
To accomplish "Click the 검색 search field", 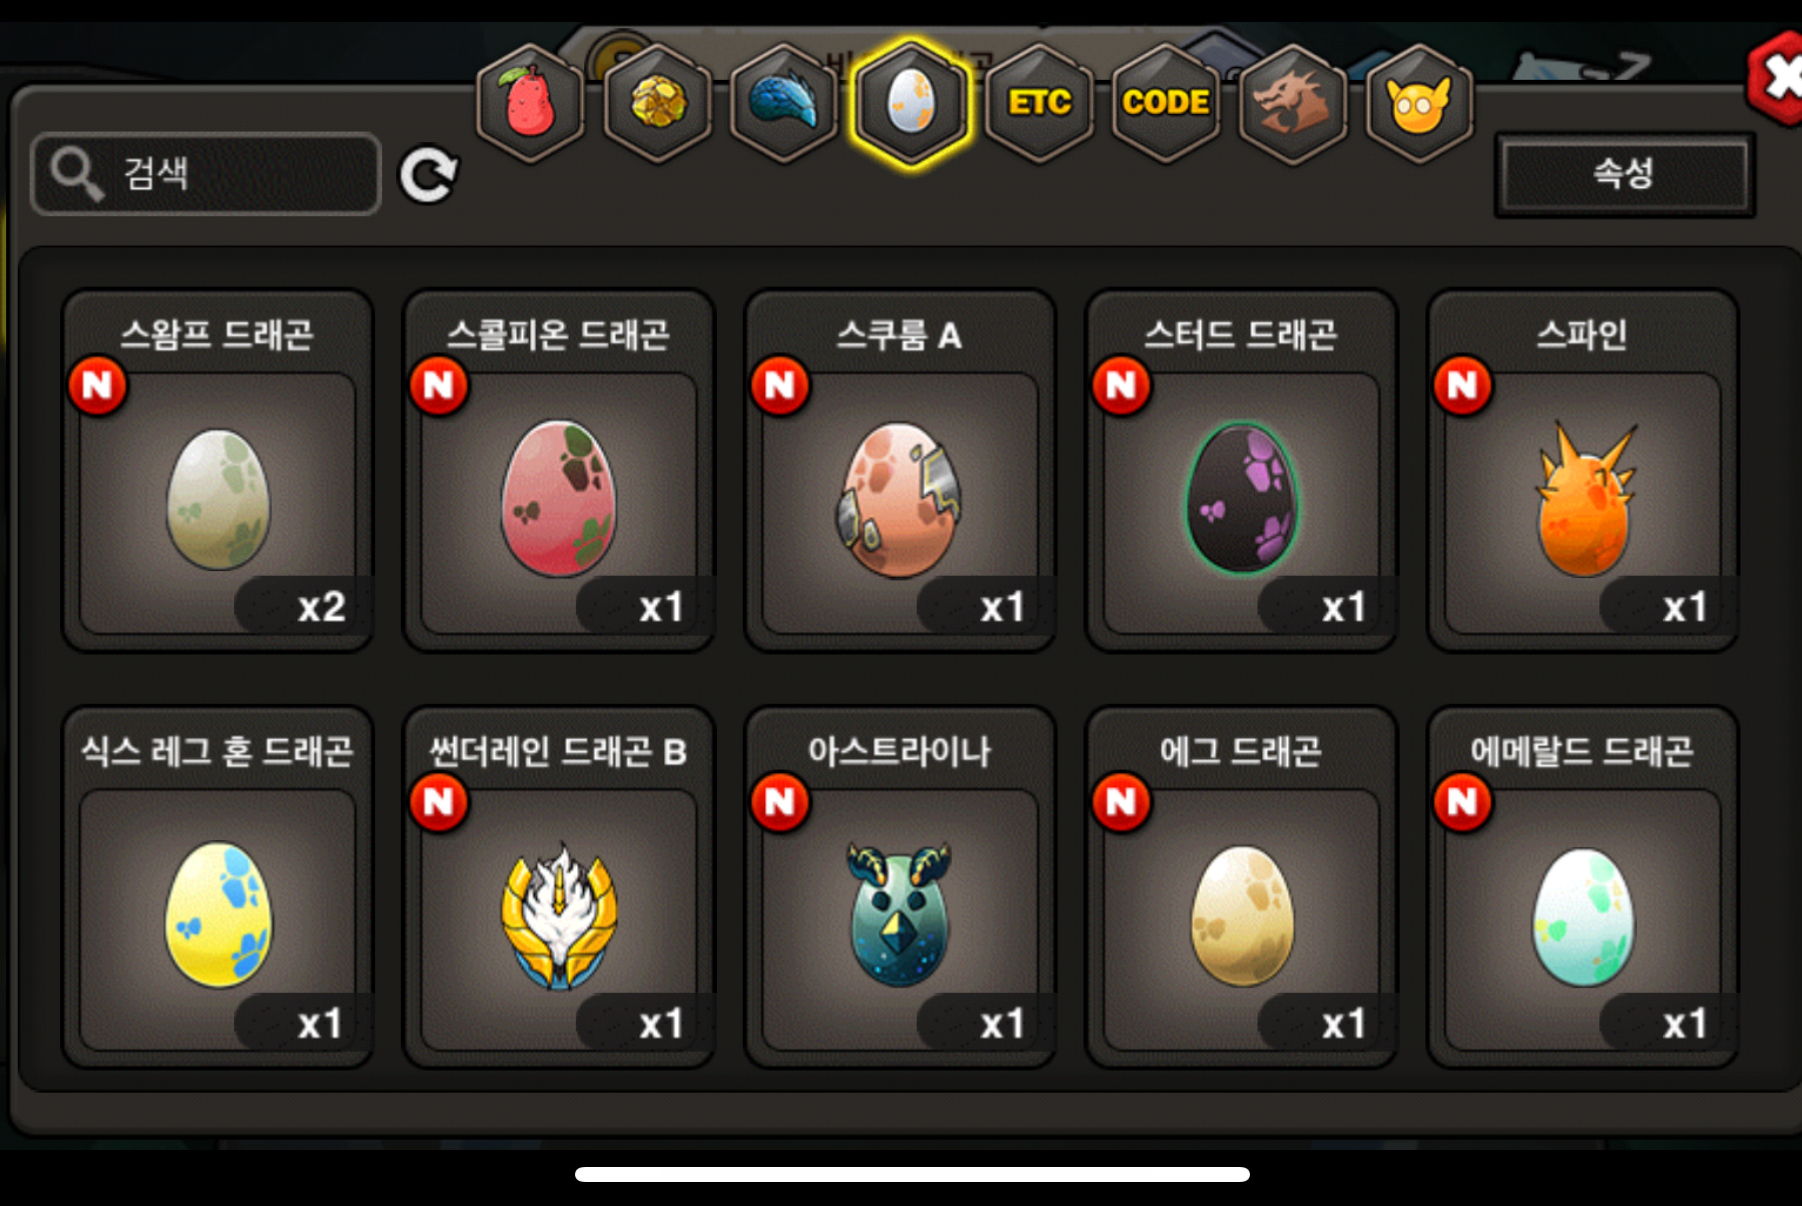I will (206, 174).
